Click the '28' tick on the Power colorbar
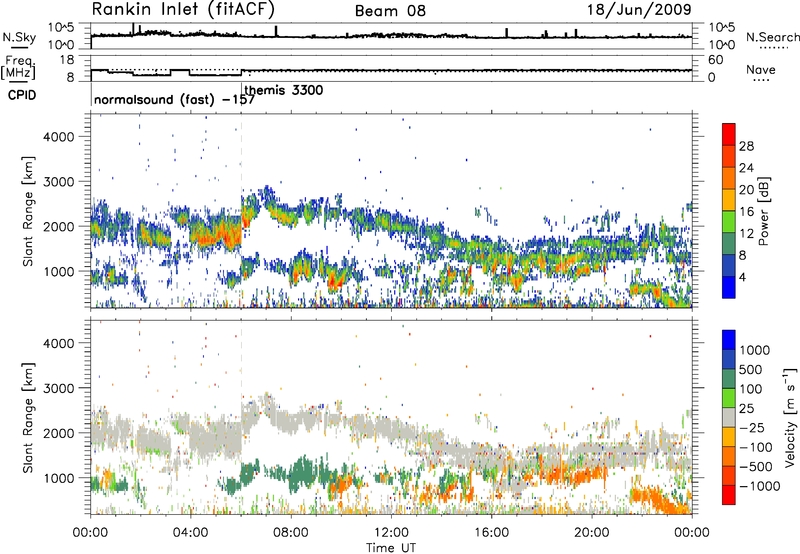Screen dimensions: 800x554 click(x=746, y=146)
